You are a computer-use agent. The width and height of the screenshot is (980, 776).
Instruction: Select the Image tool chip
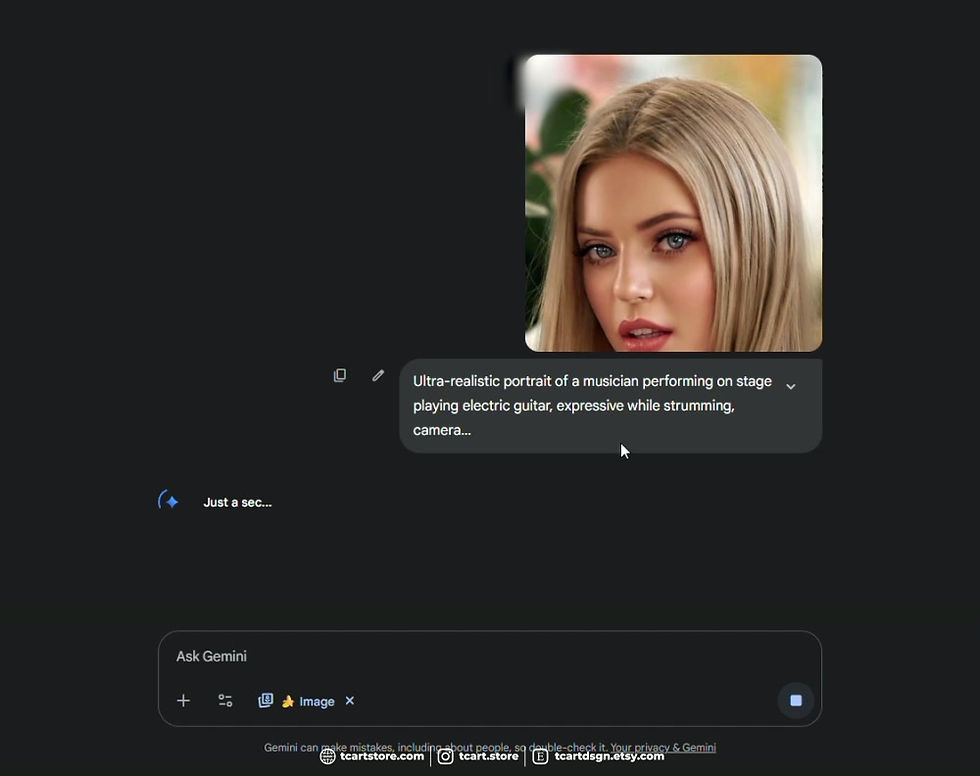pyautogui.click(x=308, y=701)
